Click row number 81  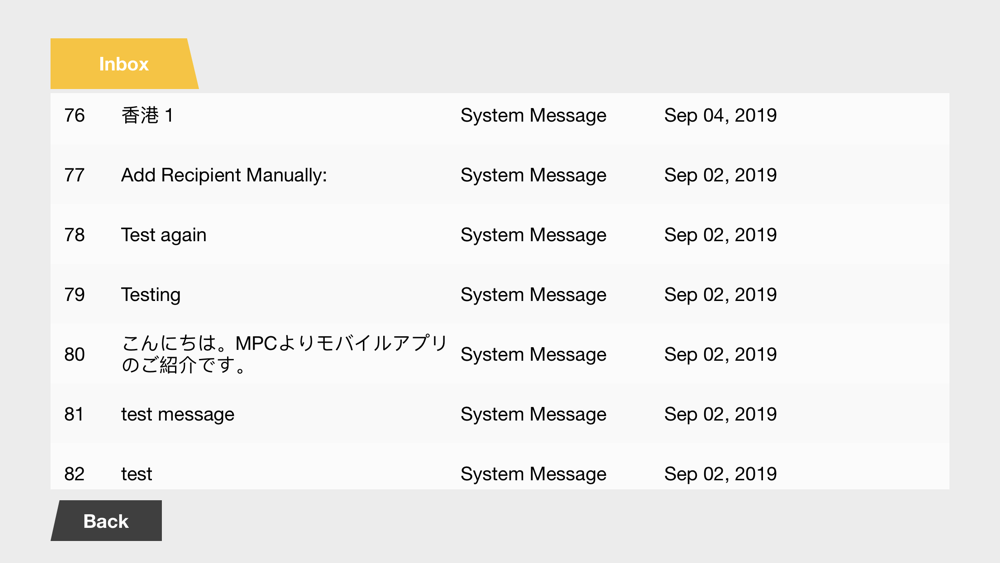[75, 414]
